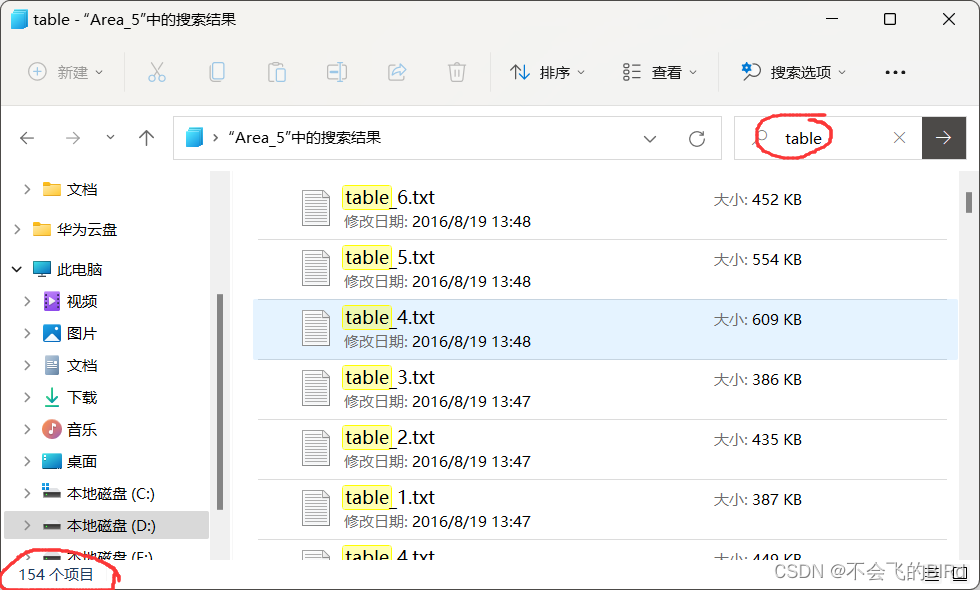
Task: Select file table_6.txt
Action: coord(602,209)
